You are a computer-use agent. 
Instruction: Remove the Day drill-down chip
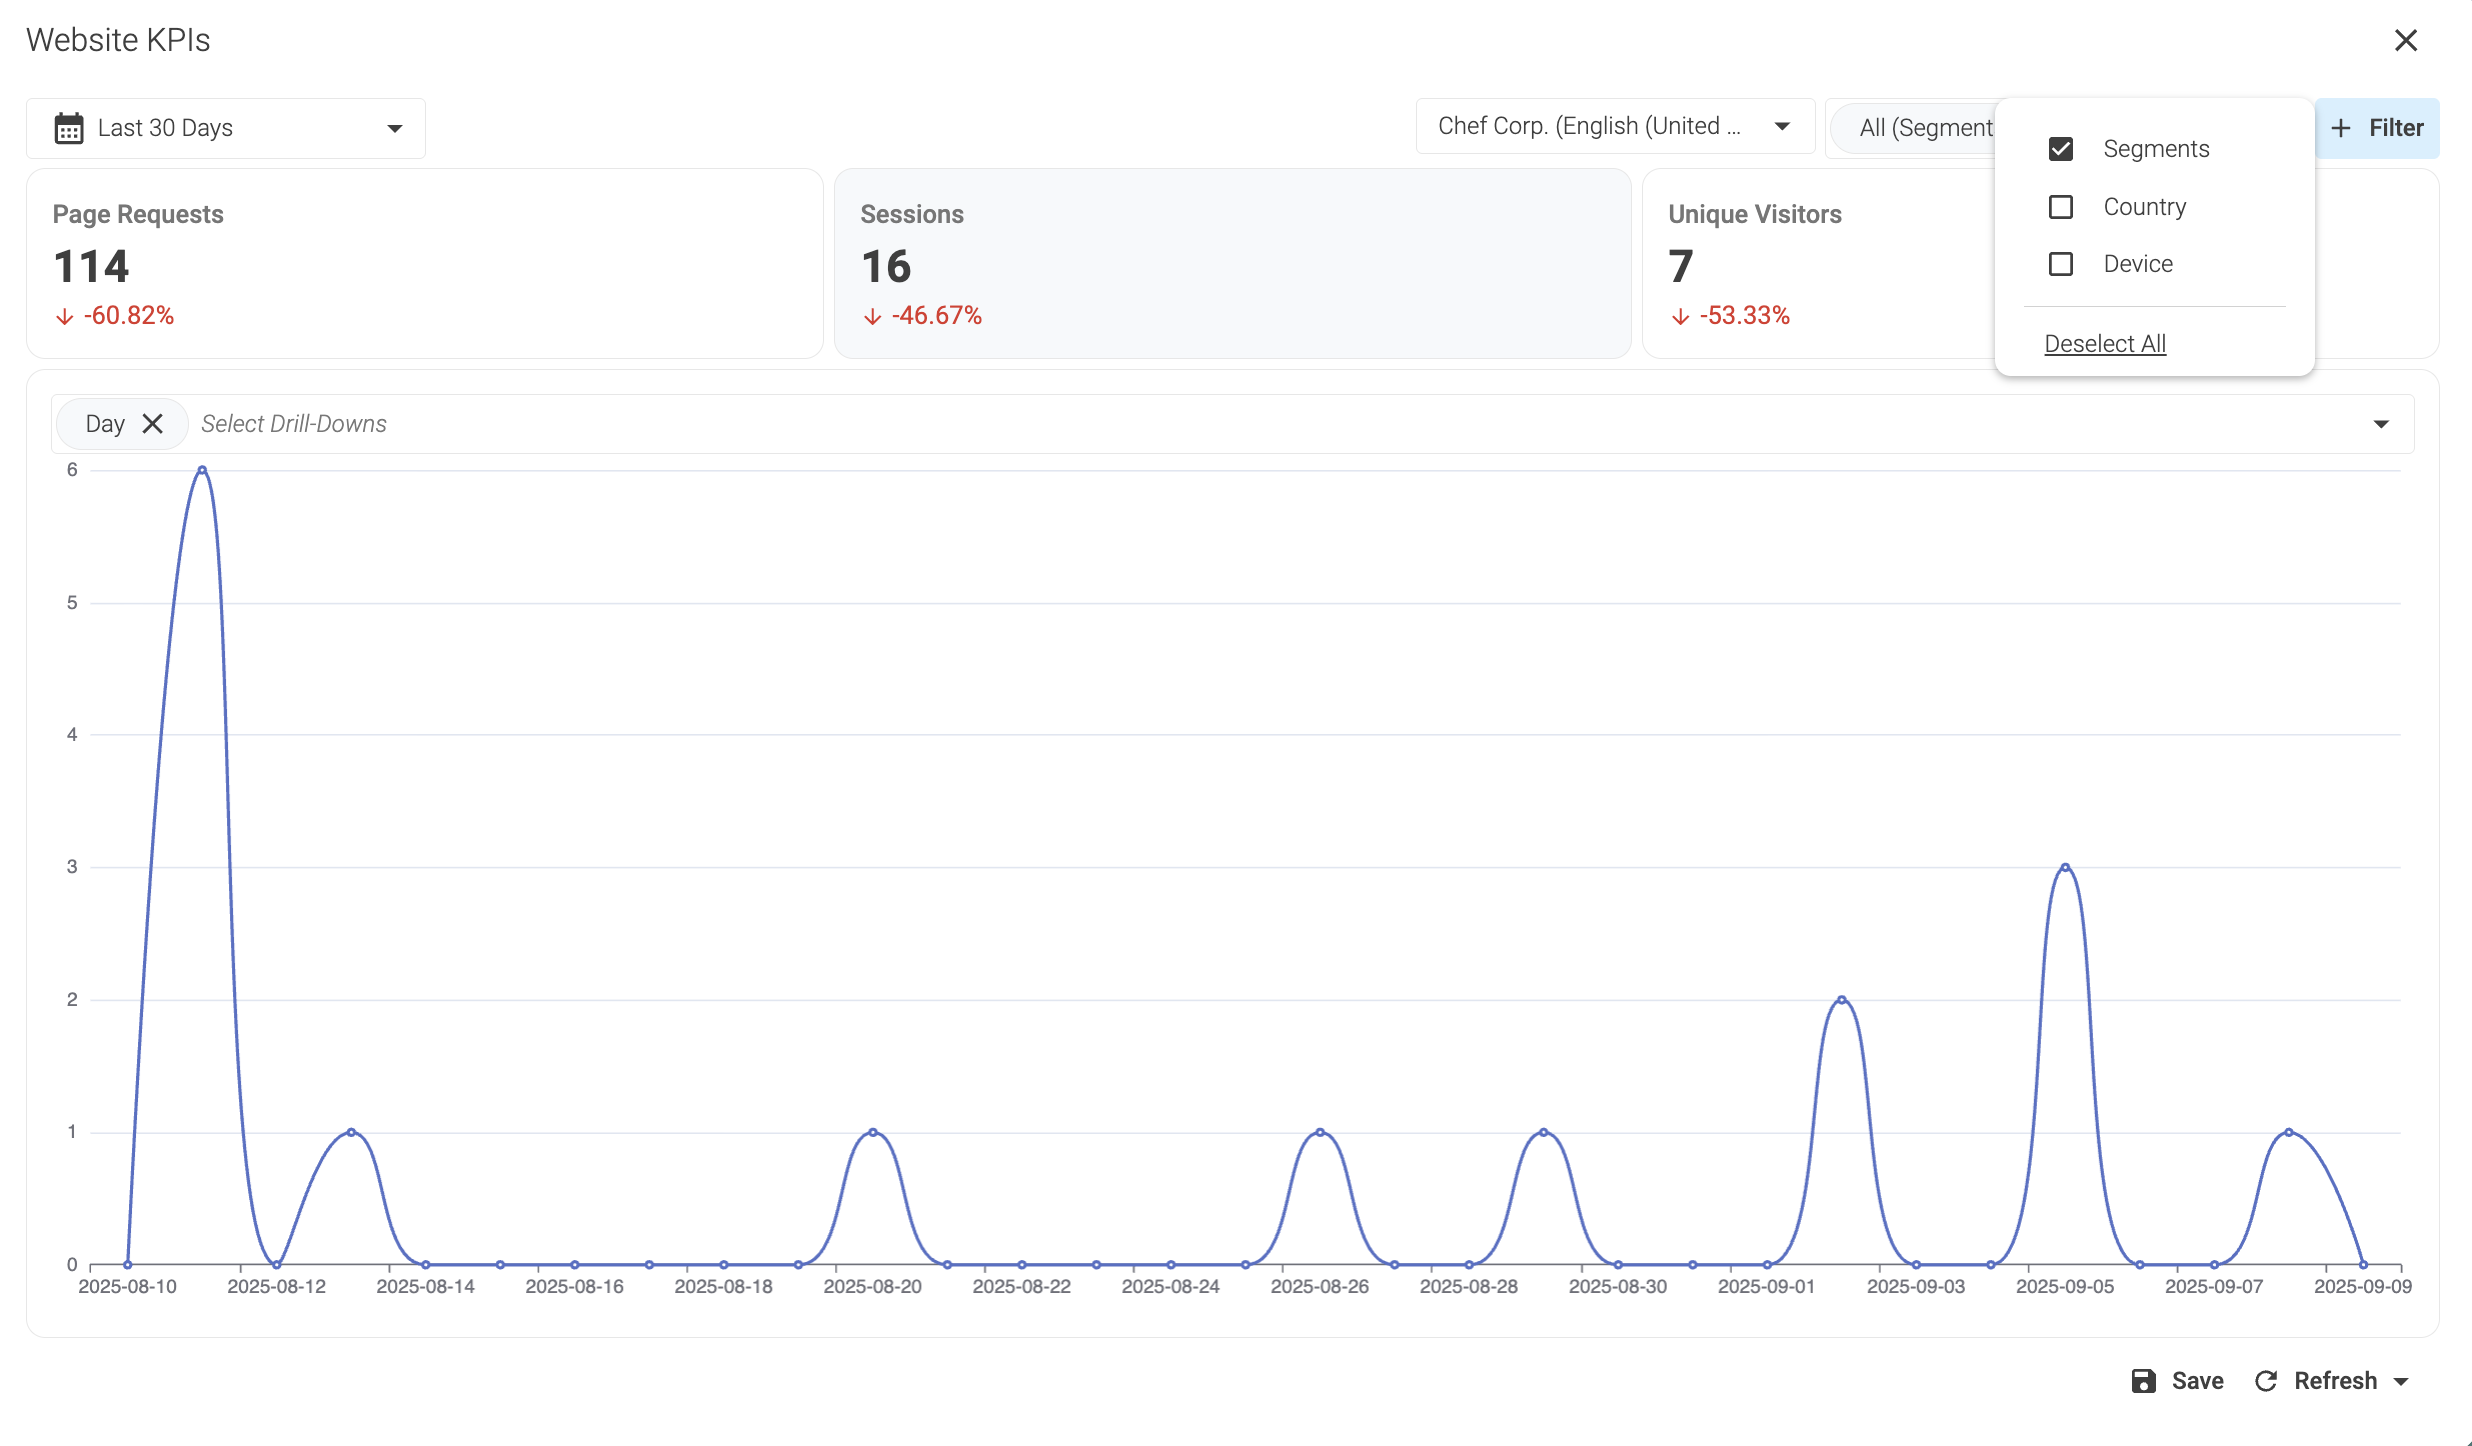[152, 424]
